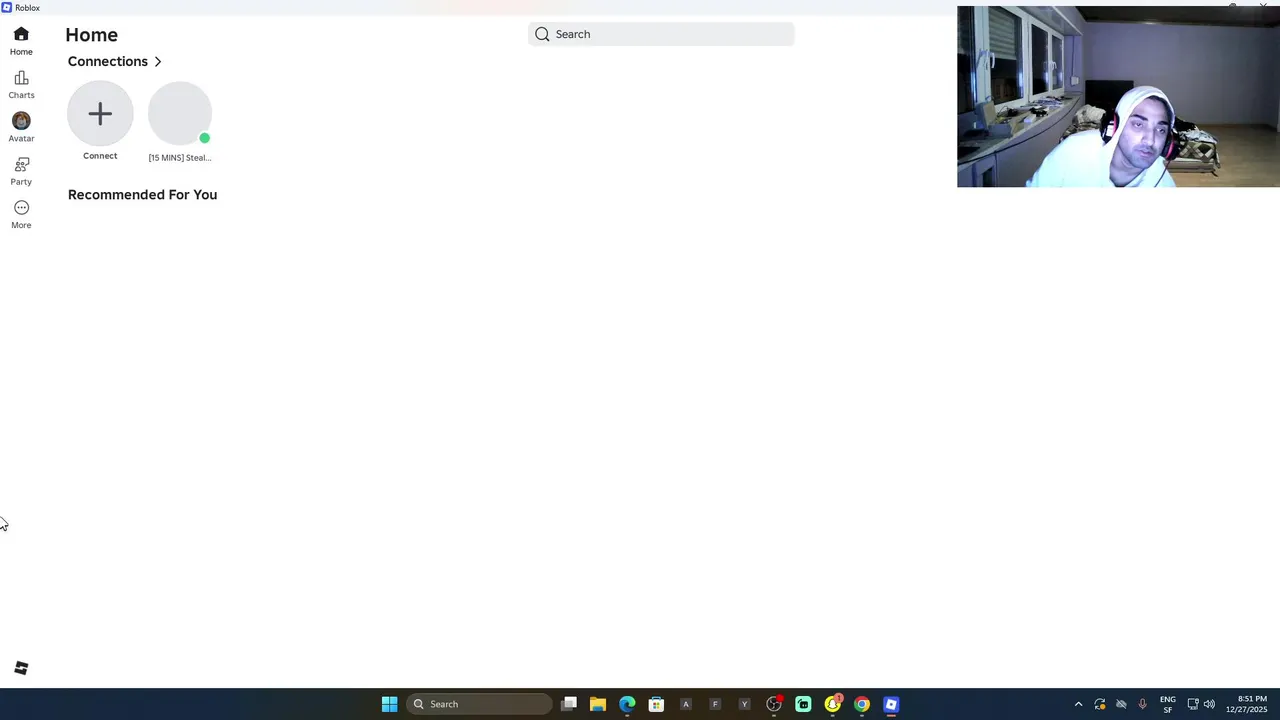Open the Charts sidebar item

pos(21,85)
